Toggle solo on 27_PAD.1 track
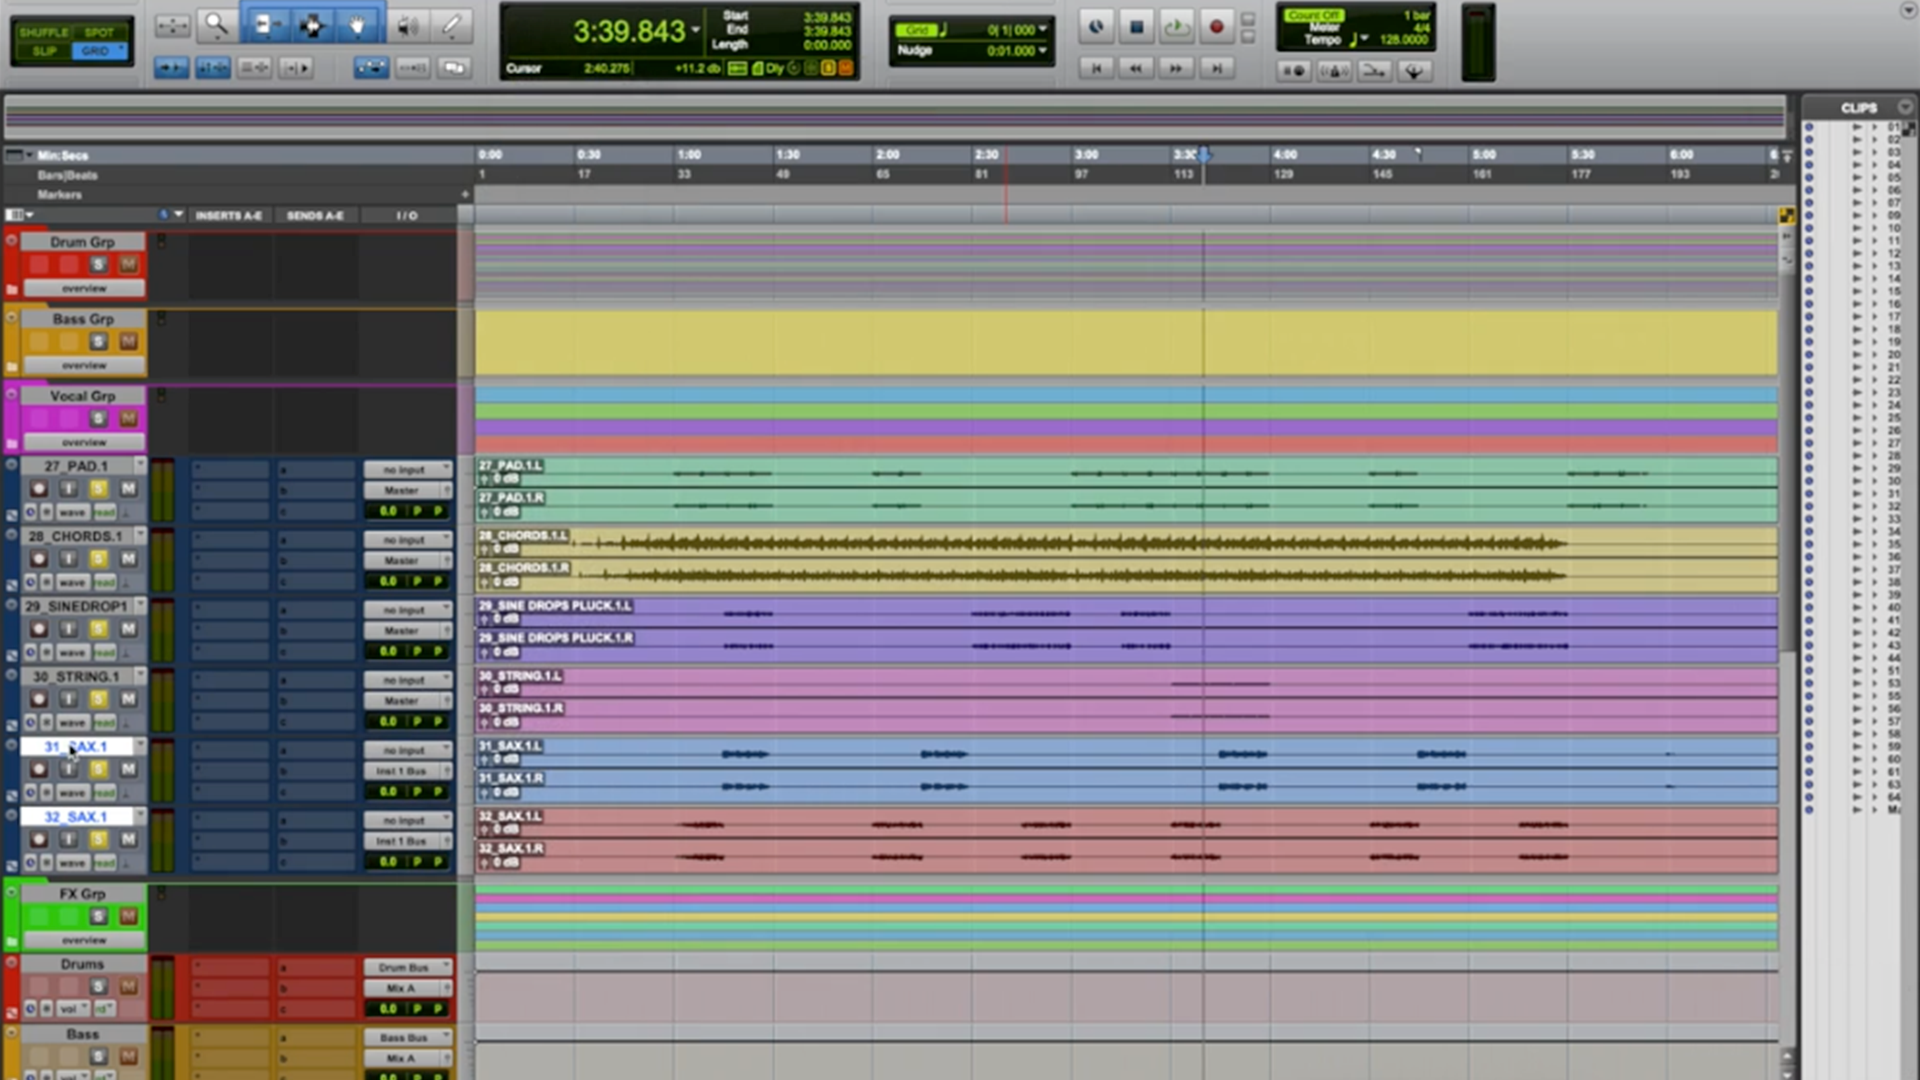This screenshot has height=1080, width=1920. 98,489
